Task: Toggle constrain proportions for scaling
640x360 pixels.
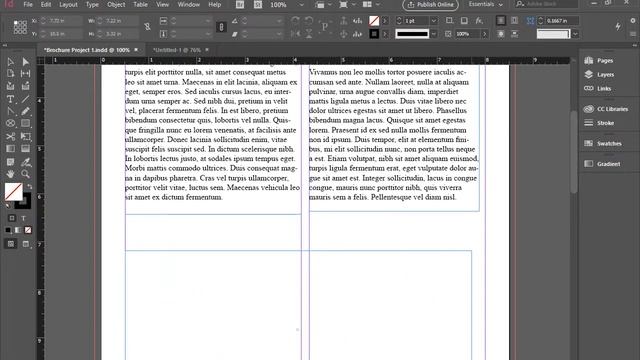Action: coord(221,27)
